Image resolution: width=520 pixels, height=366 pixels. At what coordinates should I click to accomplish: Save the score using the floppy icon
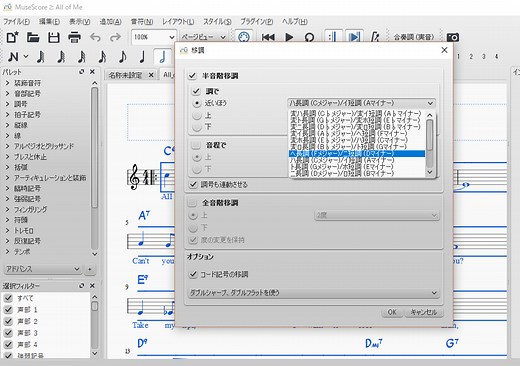[x=54, y=37]
